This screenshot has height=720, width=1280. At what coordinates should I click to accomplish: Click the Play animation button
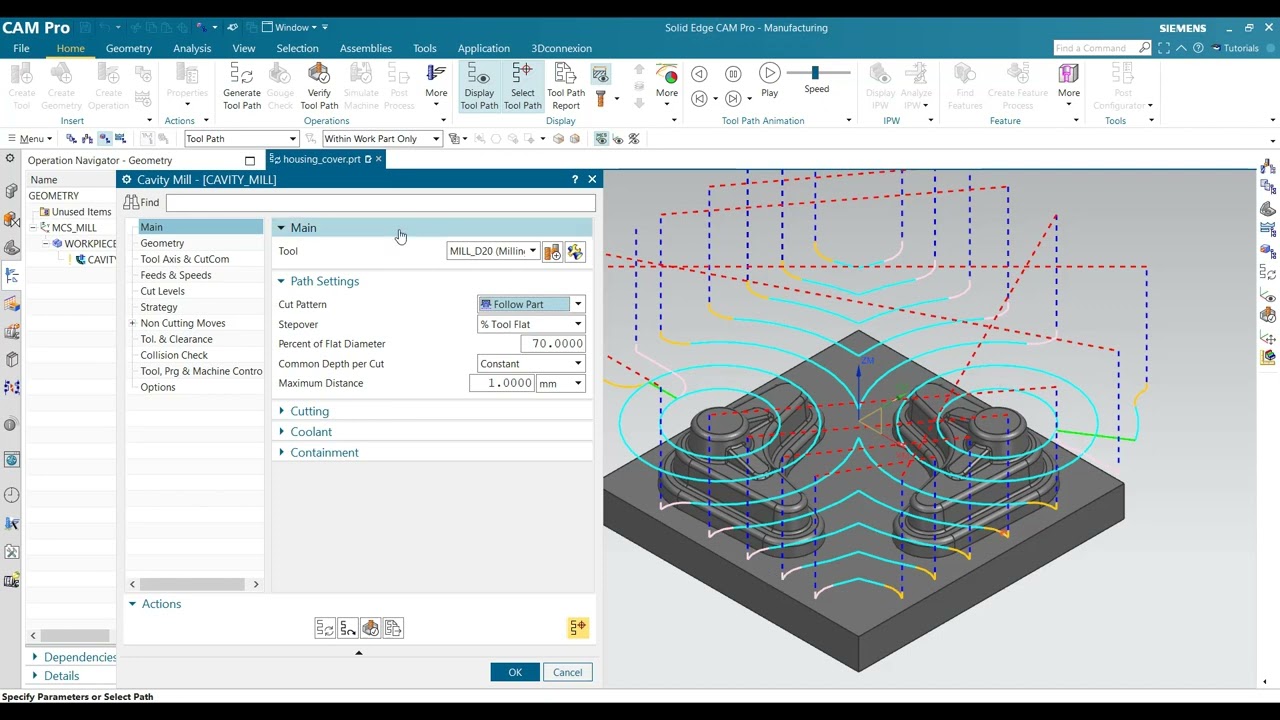769,74
